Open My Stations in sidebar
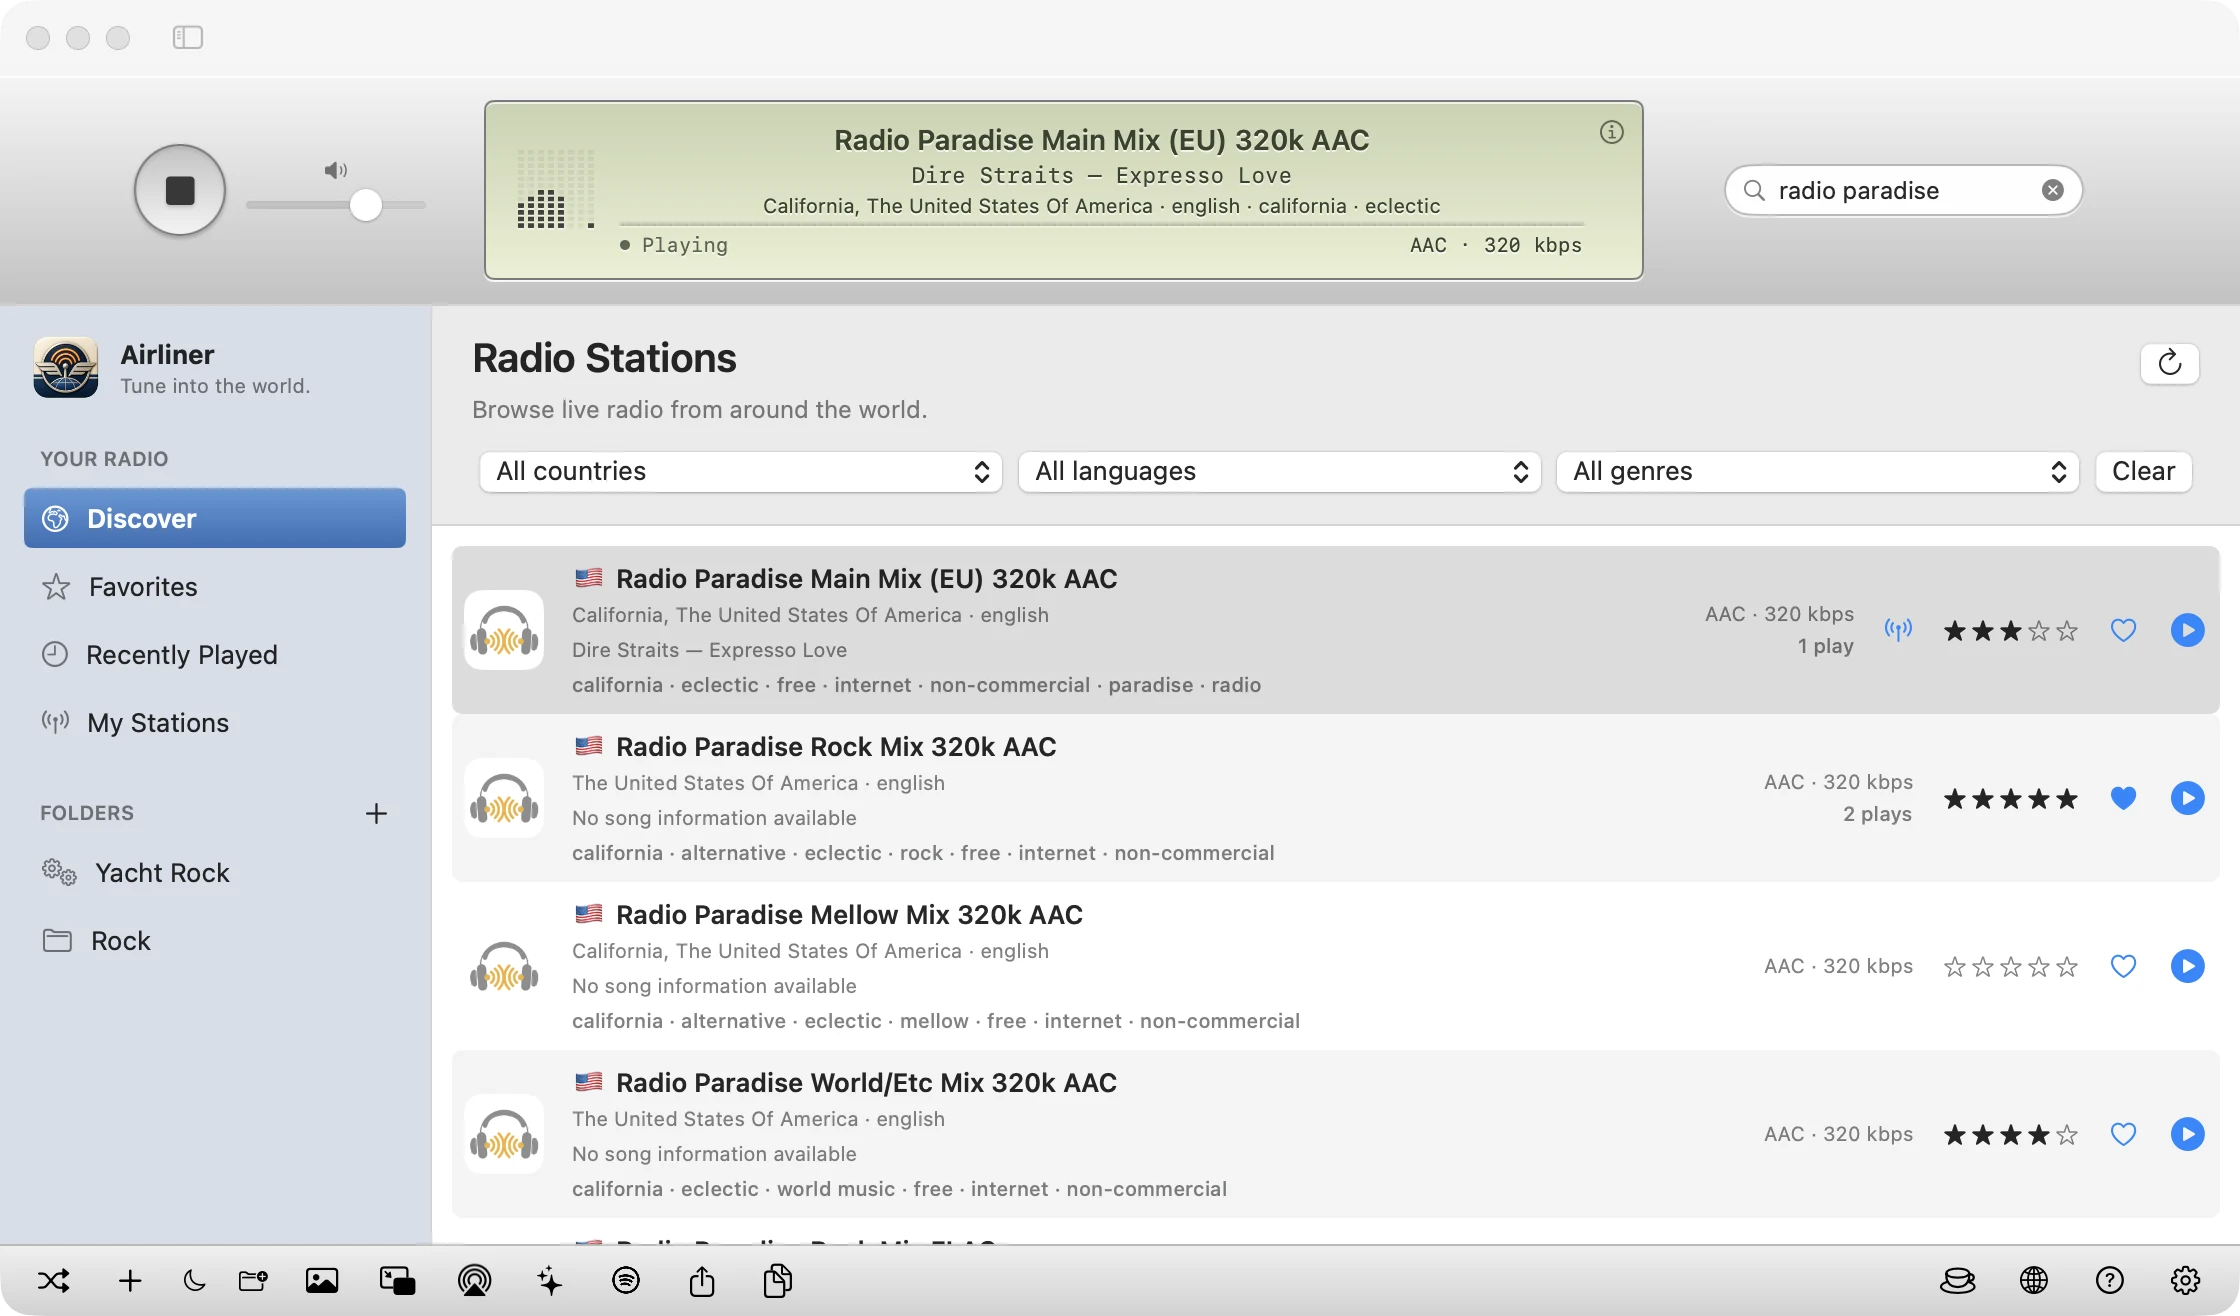The width and height of the screenshot is (2240, 1316). [215, 722]
